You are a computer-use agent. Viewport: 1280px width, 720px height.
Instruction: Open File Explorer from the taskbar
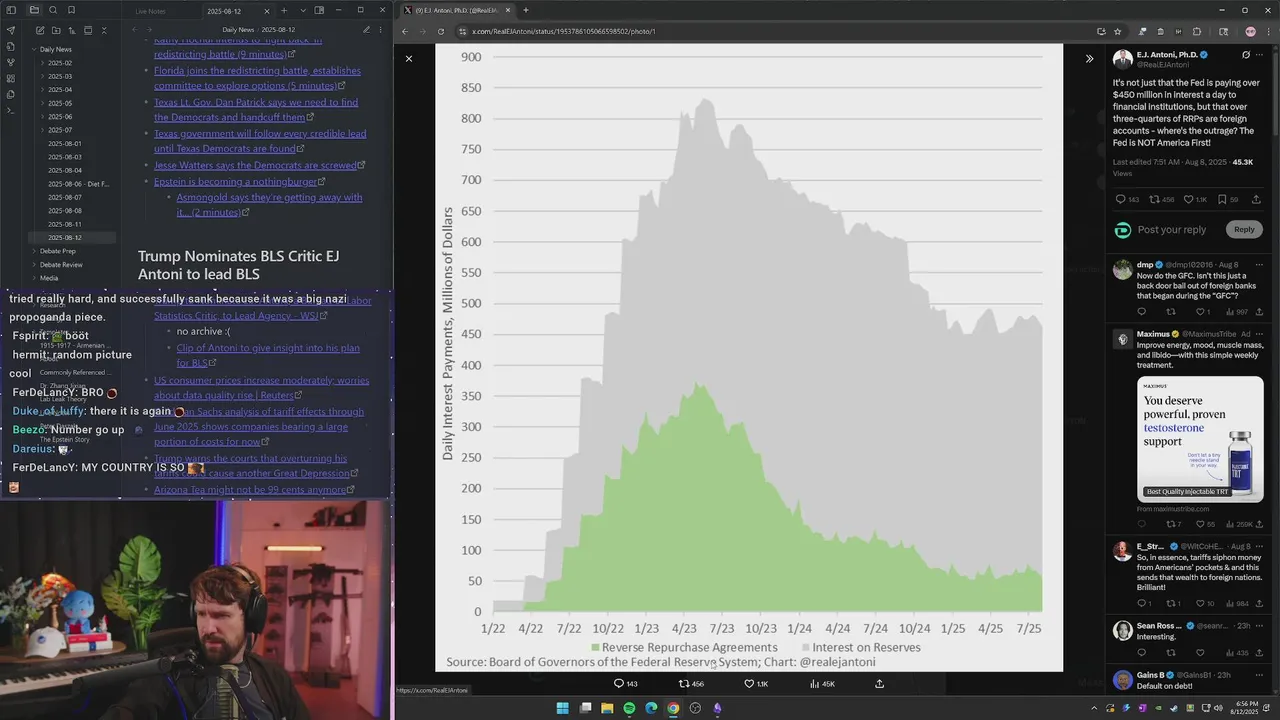(x=607, y=708)
